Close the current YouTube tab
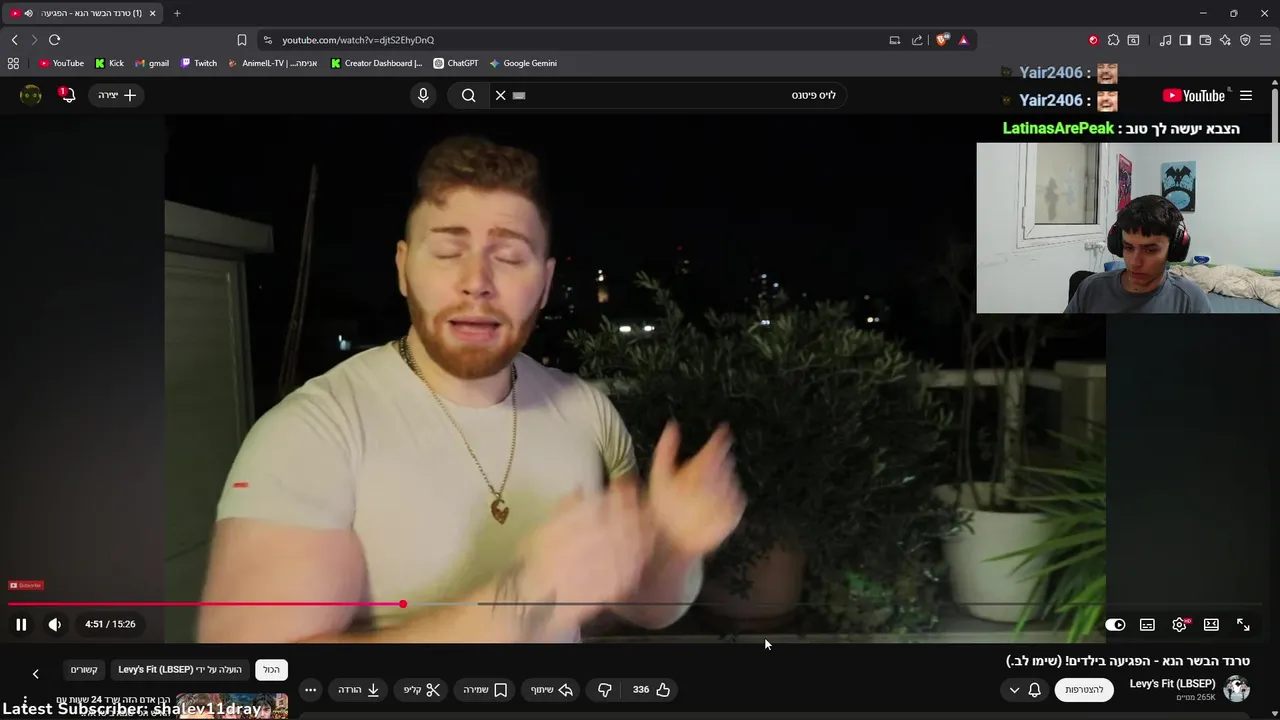This screenshot has height=720, width=1280. coord(152,13)
